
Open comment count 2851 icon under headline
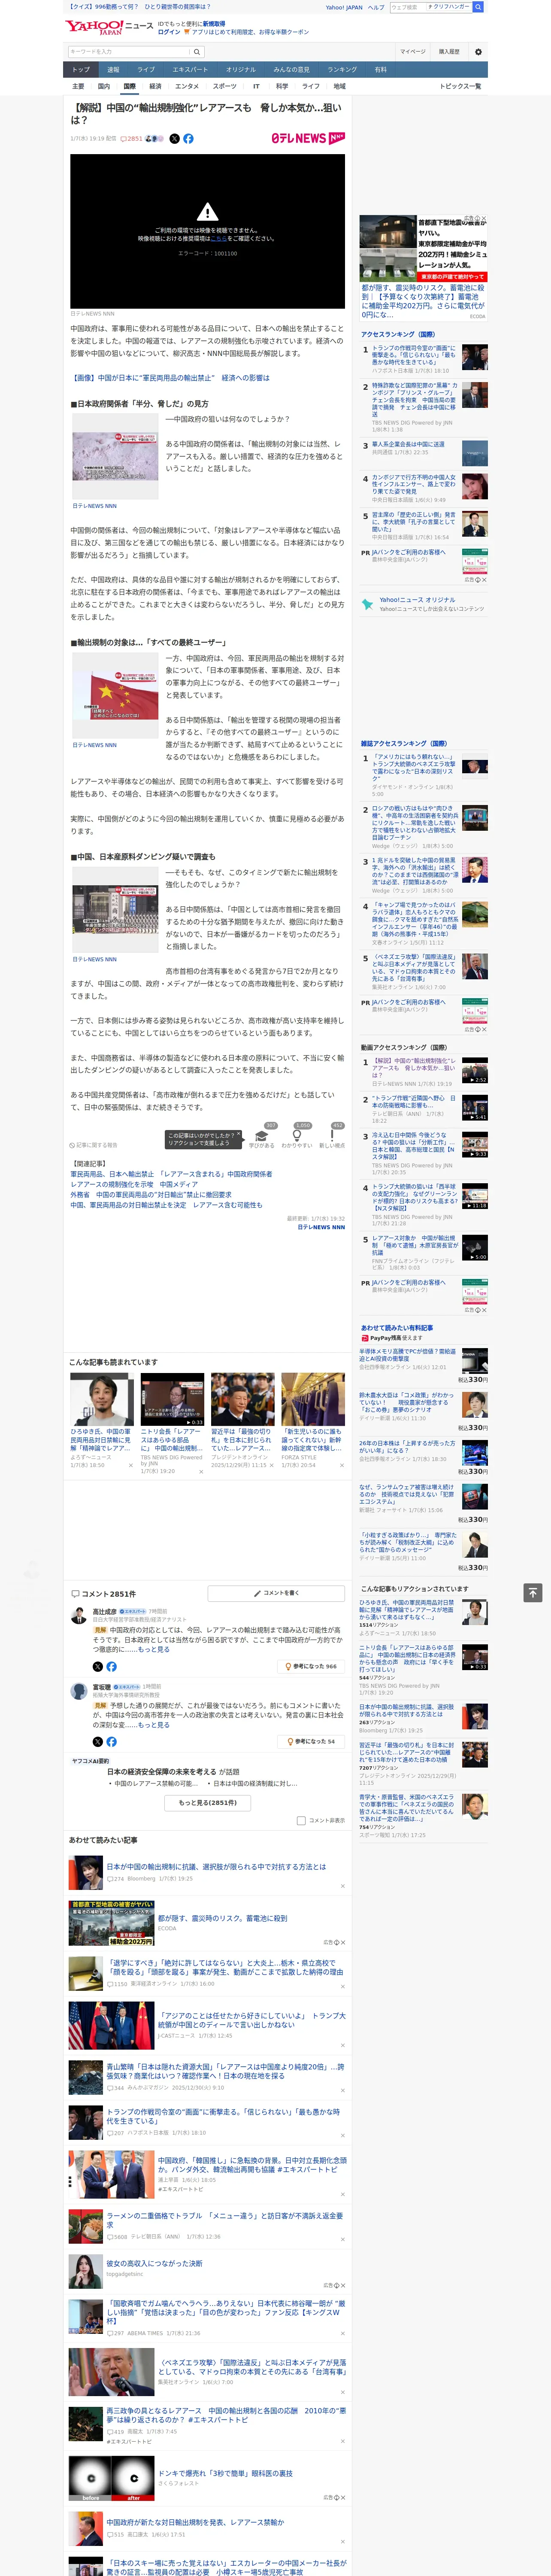pyautogui.click(x=132, y=139)
